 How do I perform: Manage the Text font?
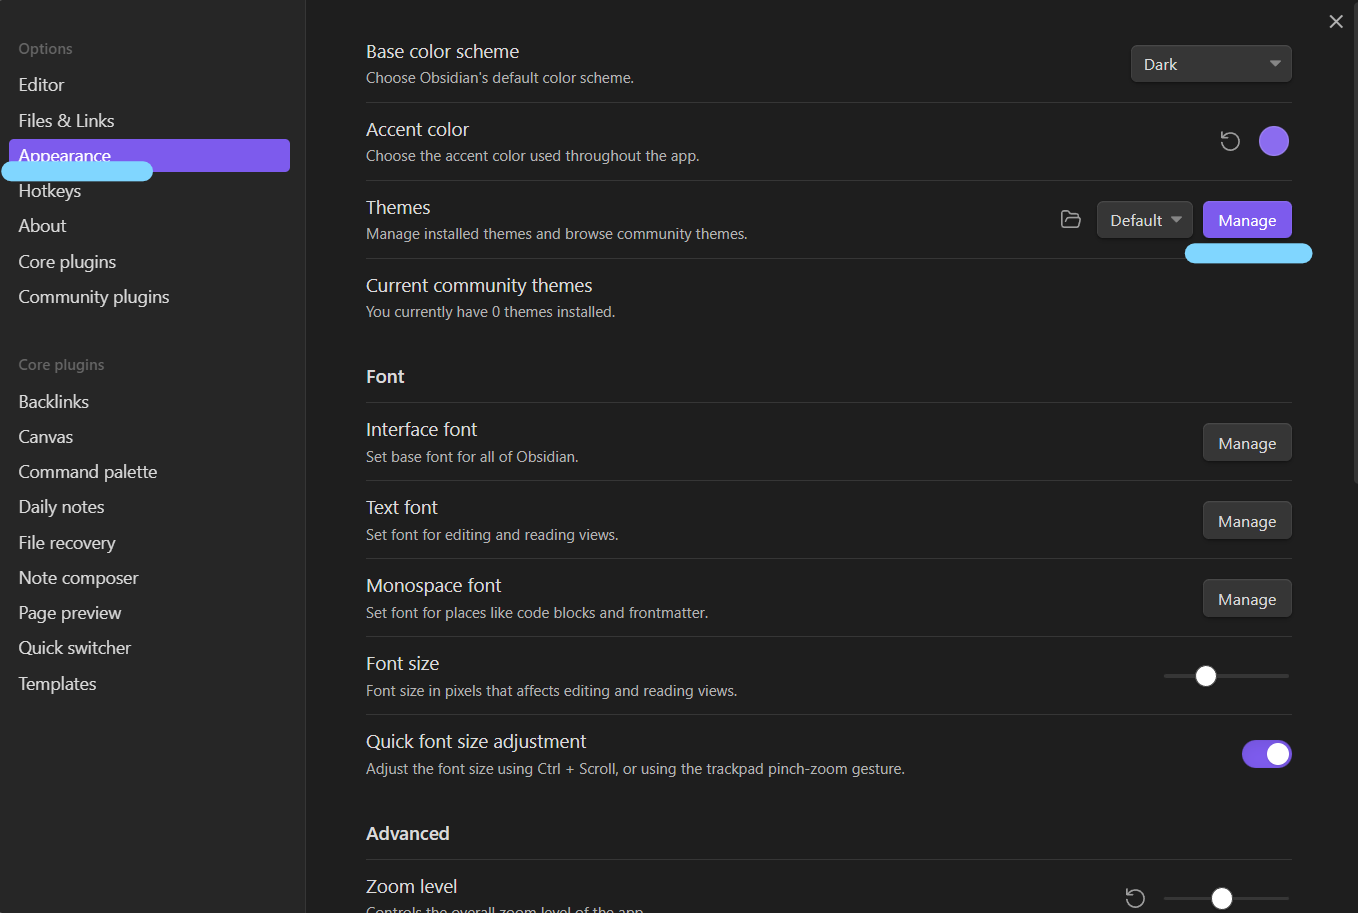coord(1246,521)
